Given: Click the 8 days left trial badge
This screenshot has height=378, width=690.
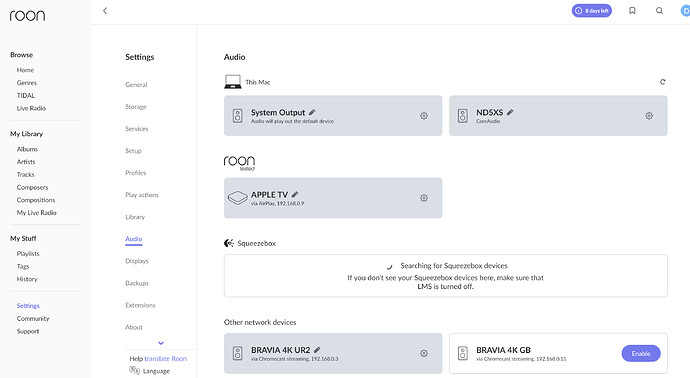Looking at the screenshot, I should pos(592,11).
